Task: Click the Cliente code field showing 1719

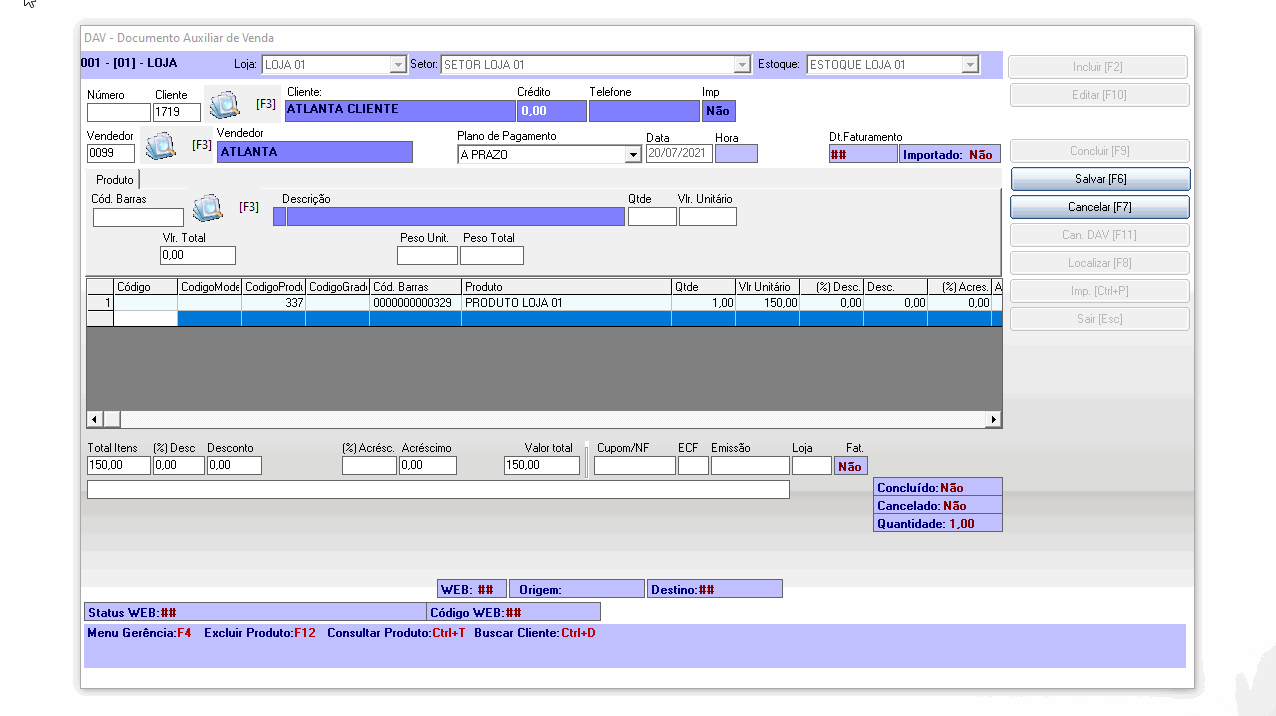Action: point(177,112)
